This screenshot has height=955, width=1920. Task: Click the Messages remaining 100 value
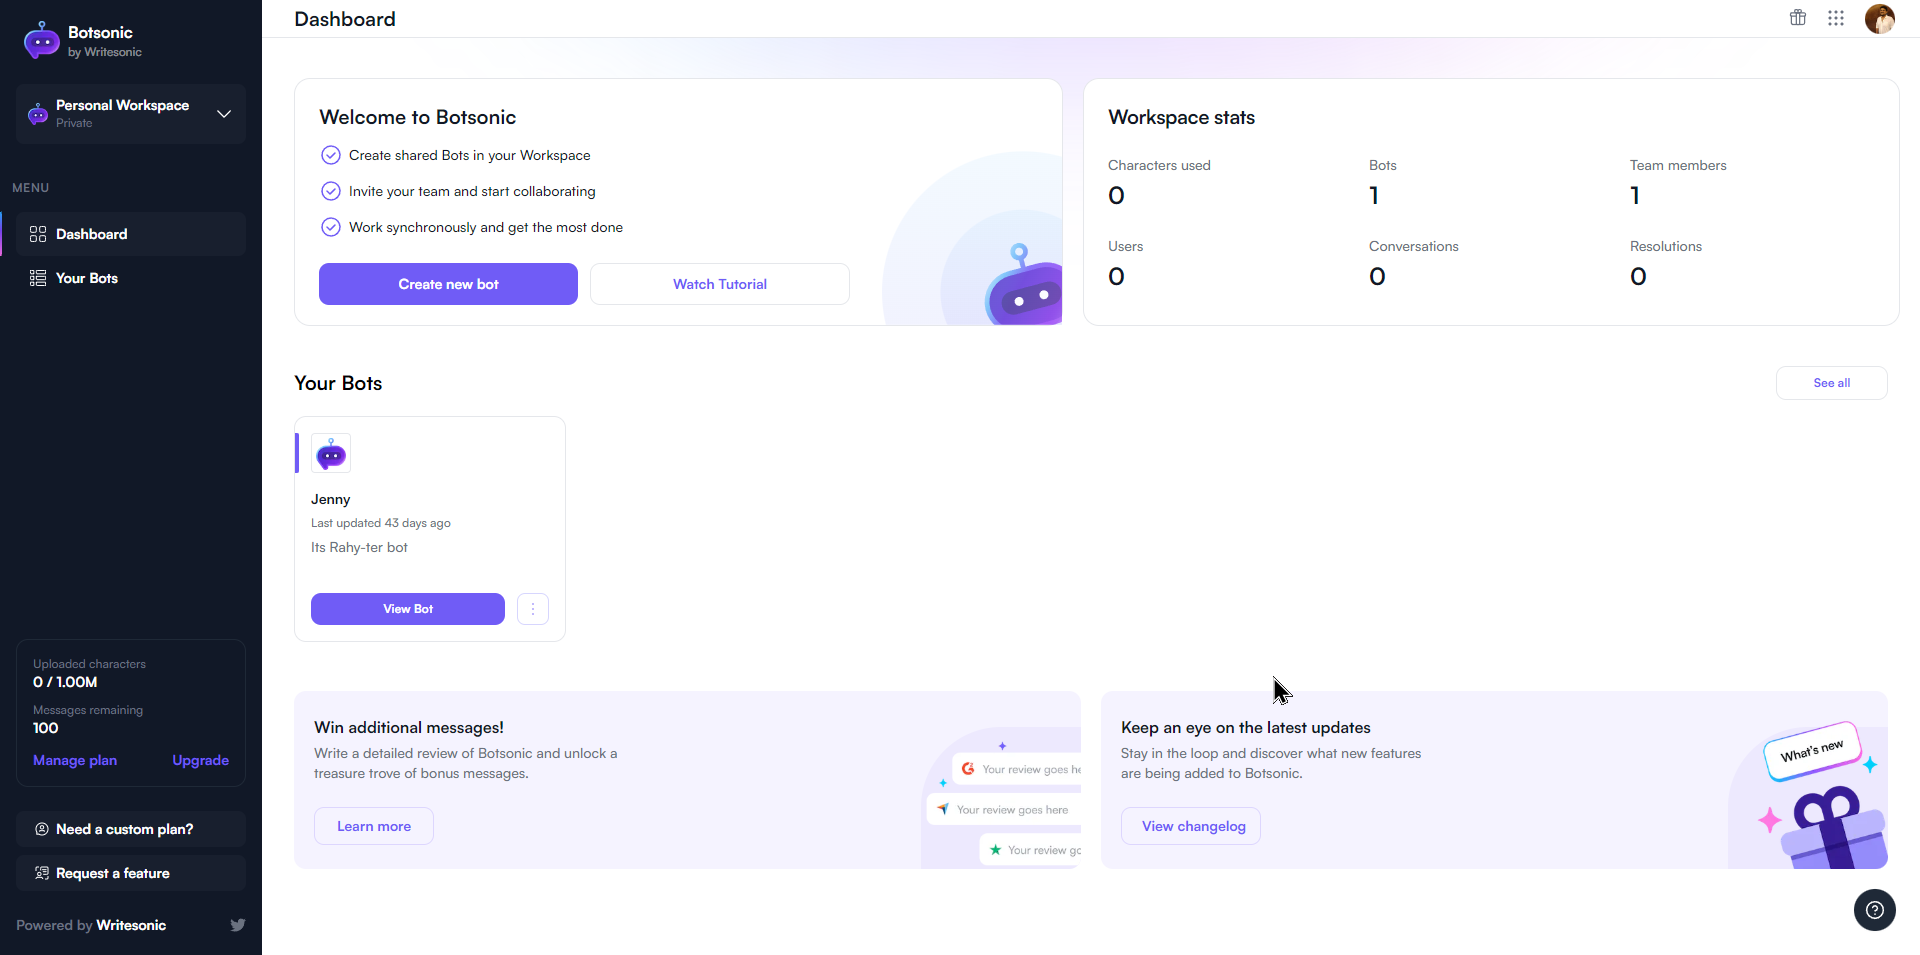46,728
